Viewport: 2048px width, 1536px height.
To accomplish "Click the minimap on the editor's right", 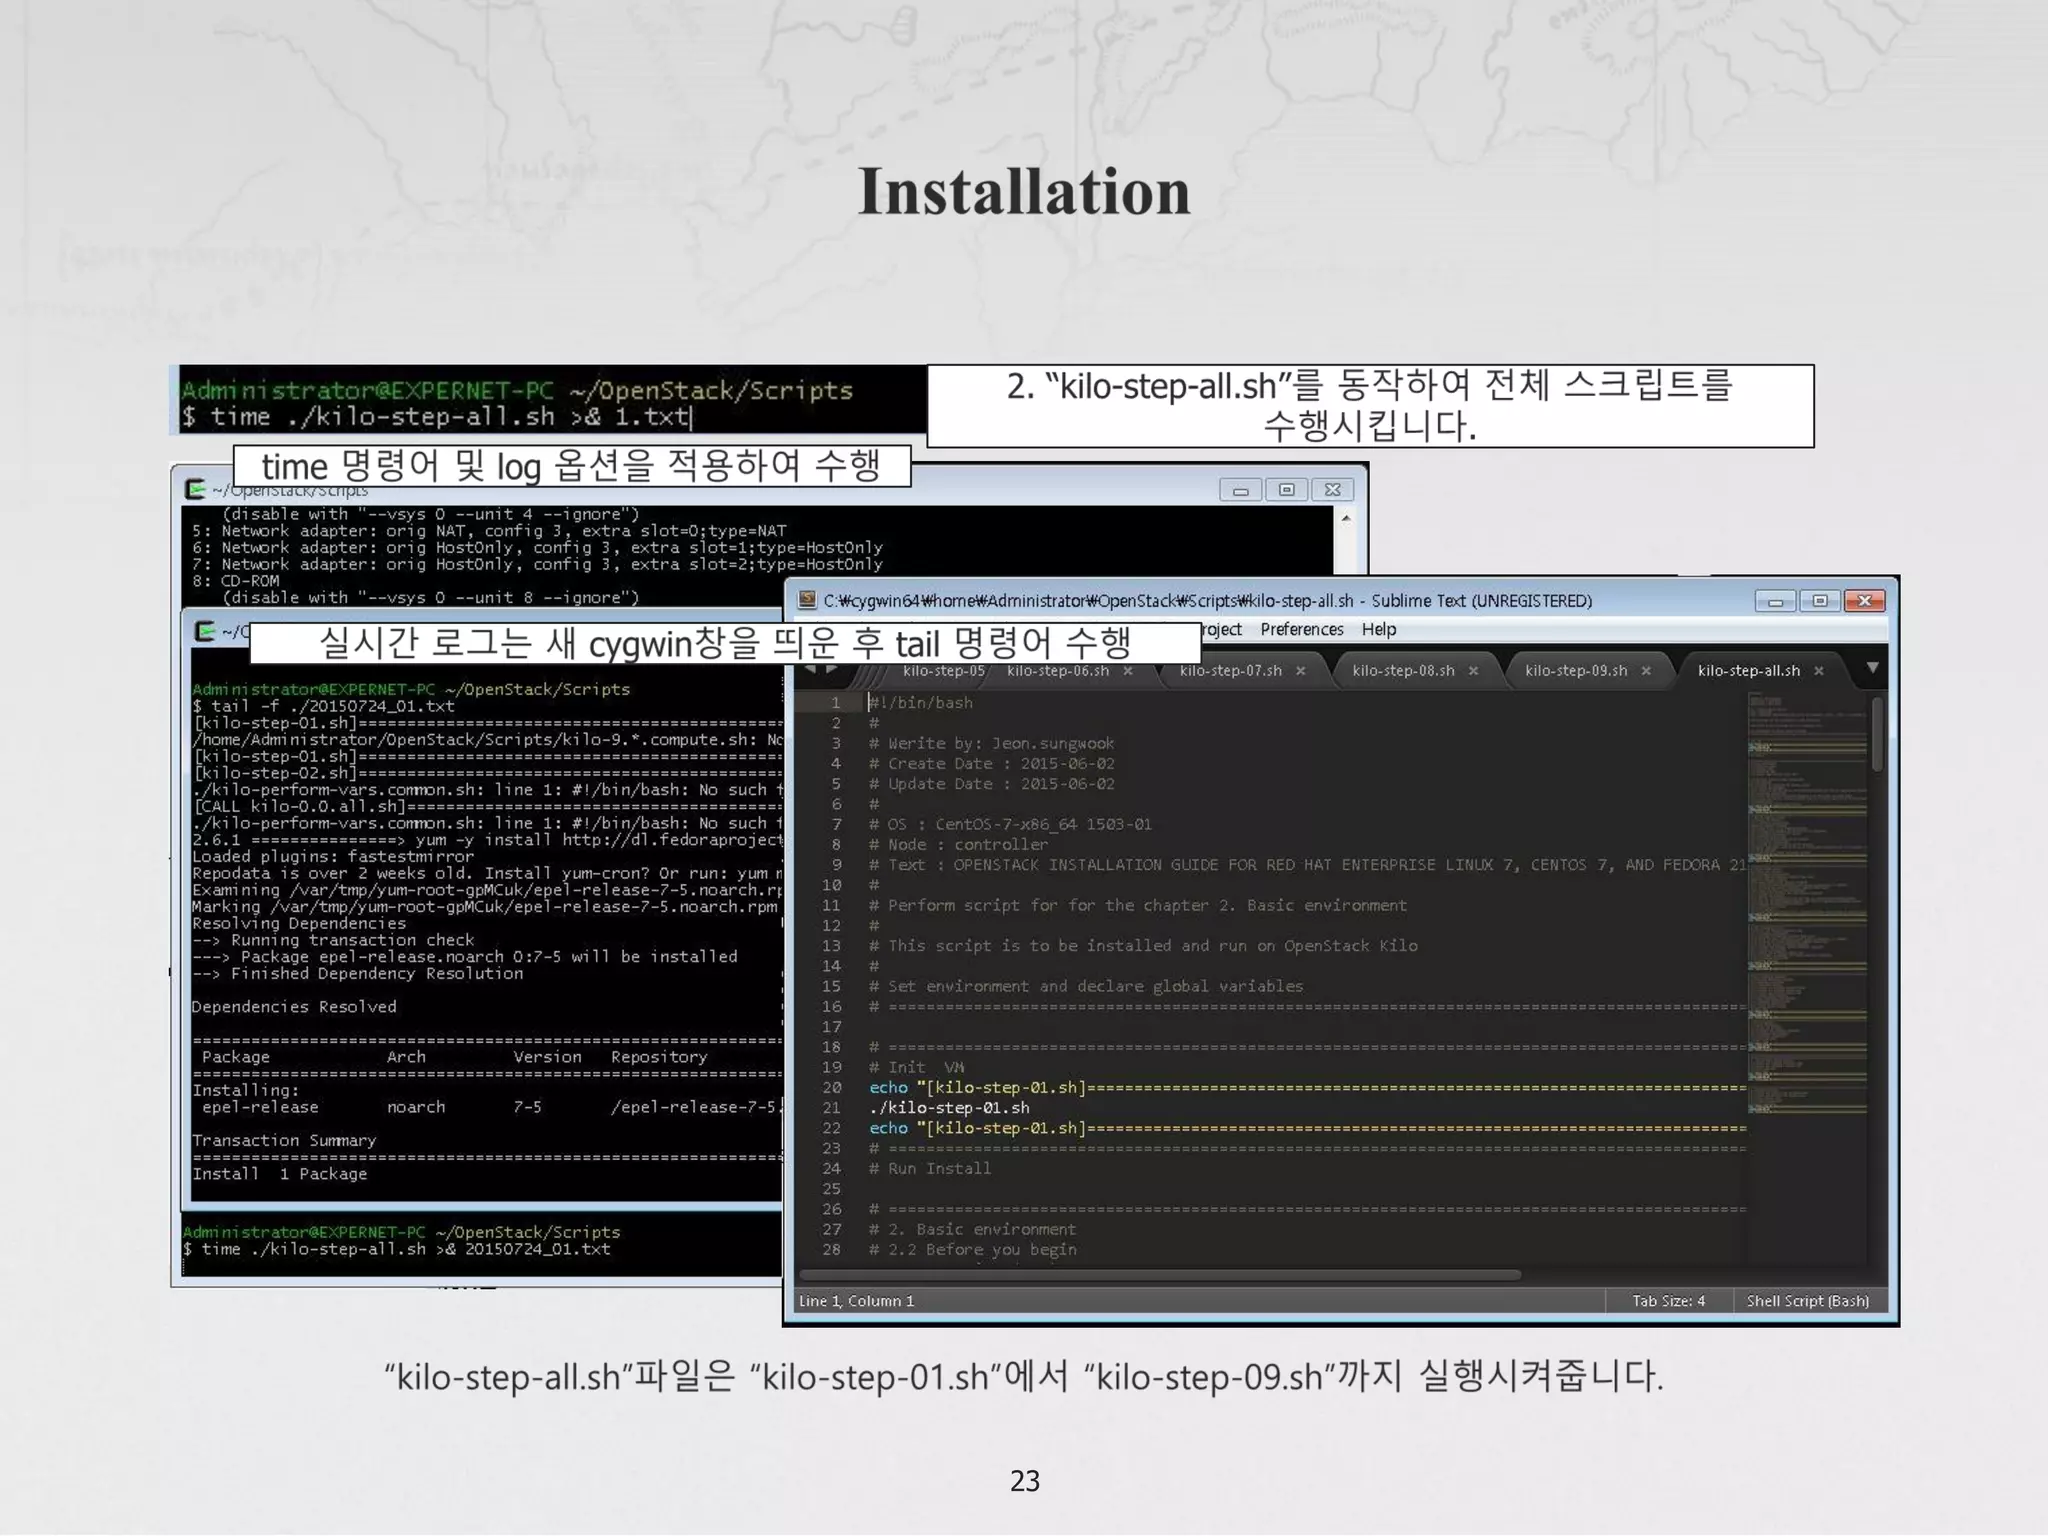I will pos(1806,900).
